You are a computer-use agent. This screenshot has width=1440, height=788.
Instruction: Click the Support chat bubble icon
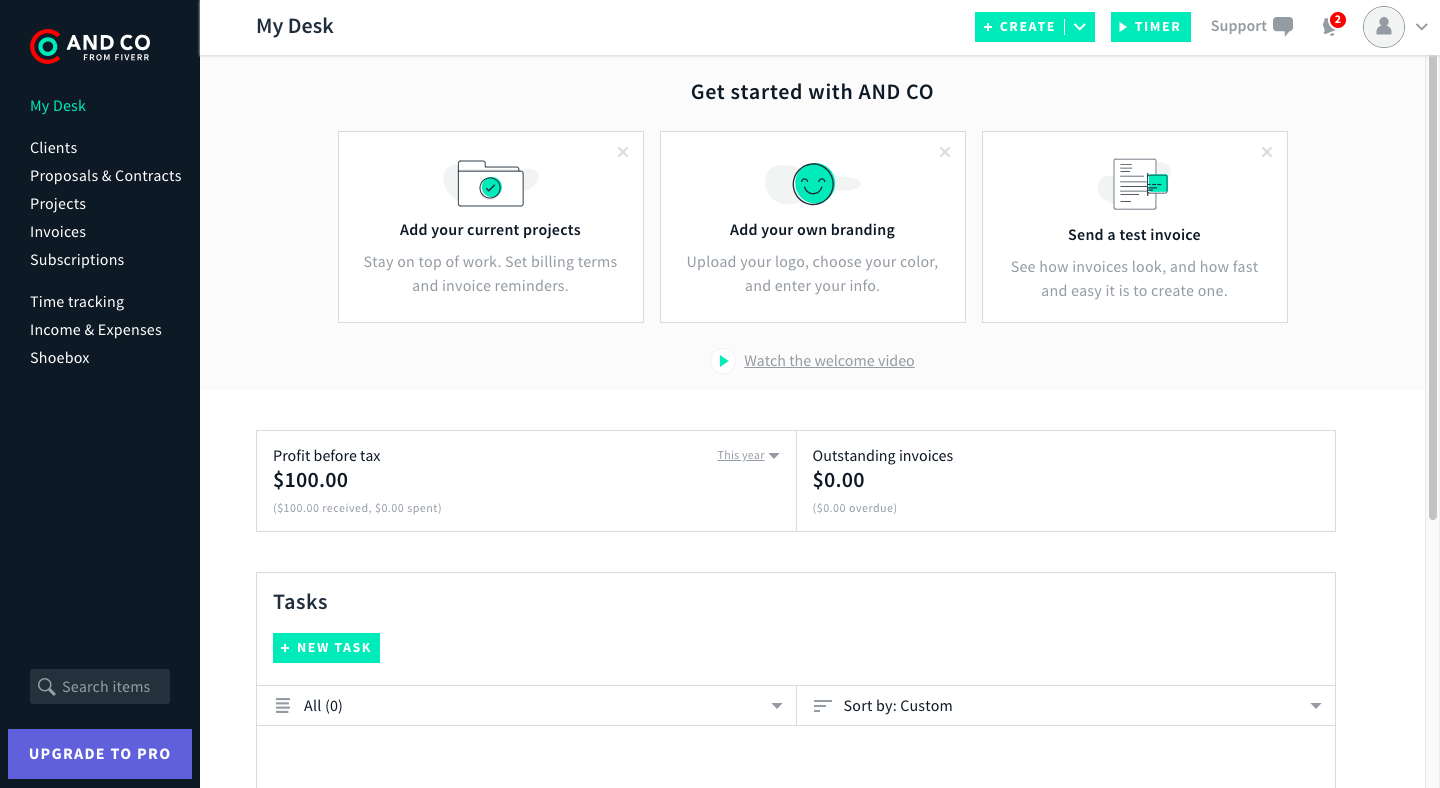pyautogui.click(x=1283, y=27)
